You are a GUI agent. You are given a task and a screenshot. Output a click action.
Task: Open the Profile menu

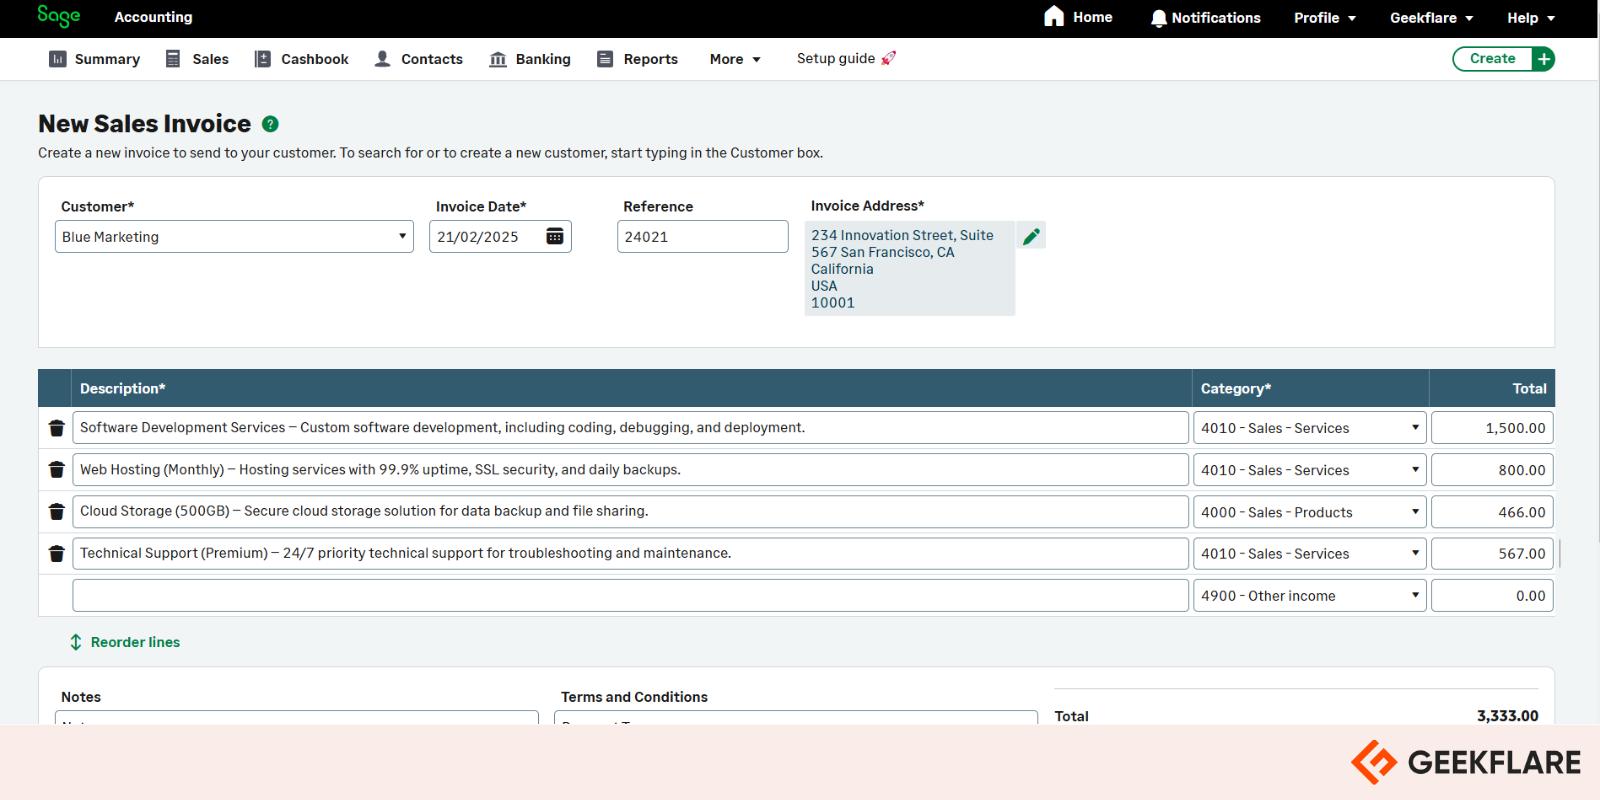pyautogui.click(x=1324, y=18)
